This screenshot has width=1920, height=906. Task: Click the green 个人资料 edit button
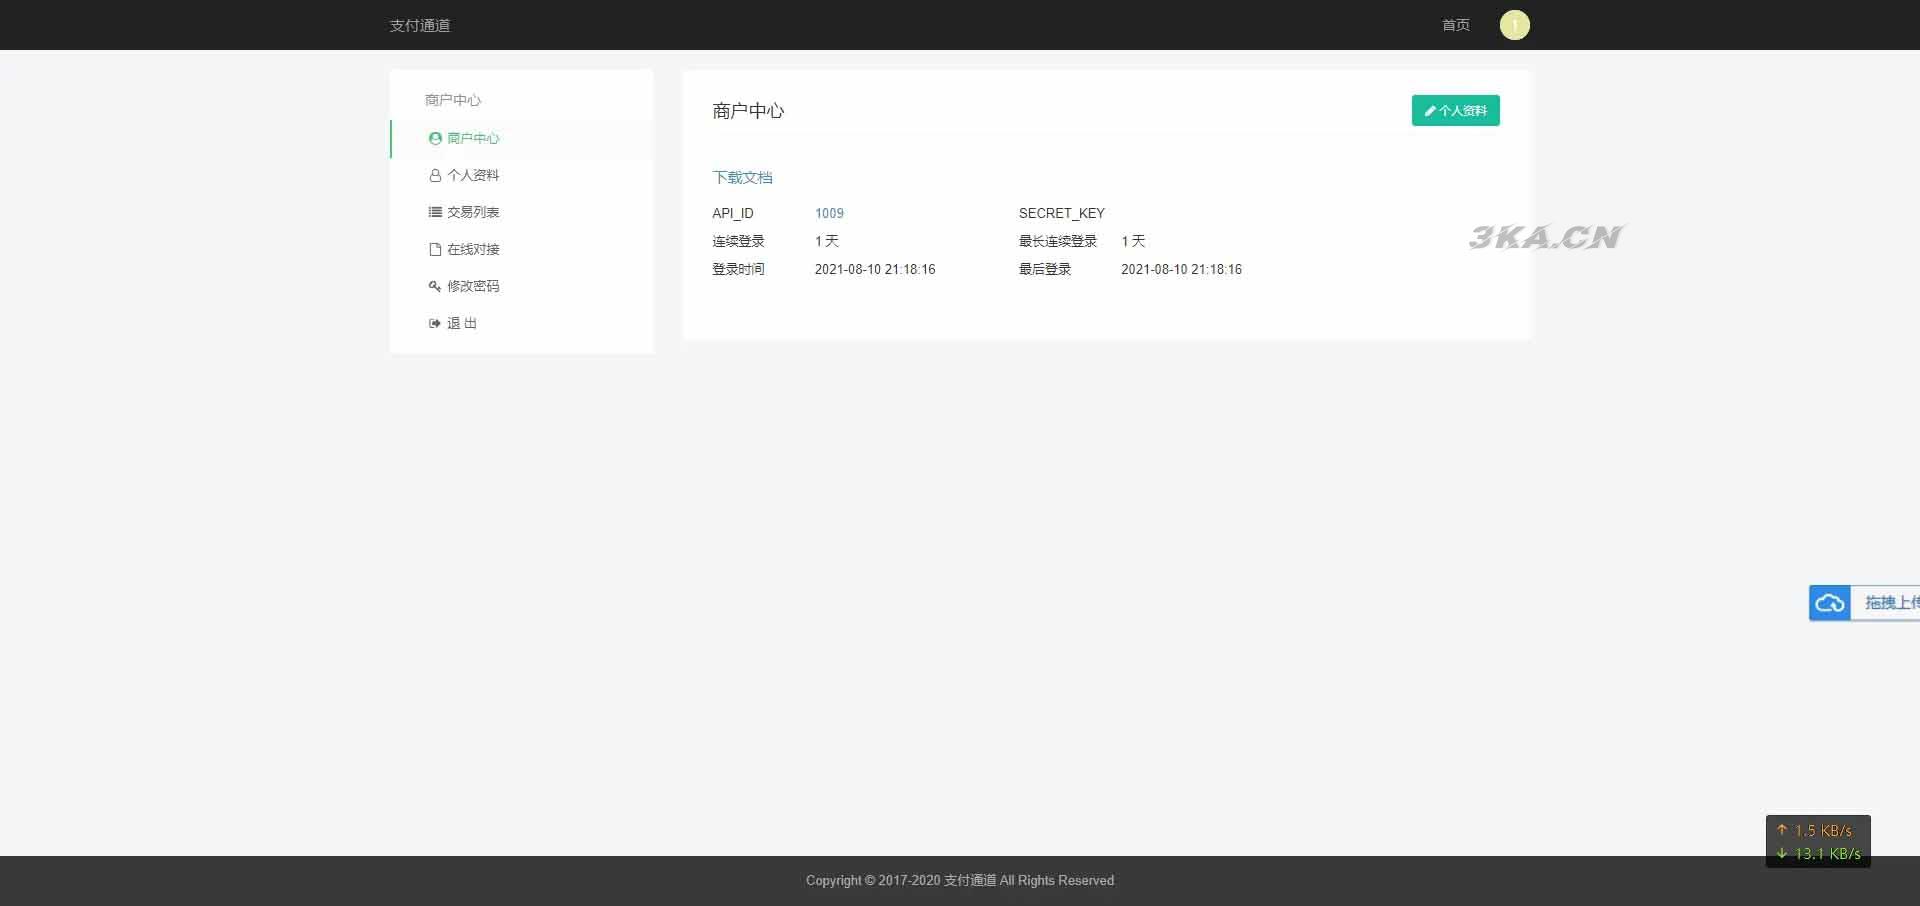click(x=1455, y=110)
